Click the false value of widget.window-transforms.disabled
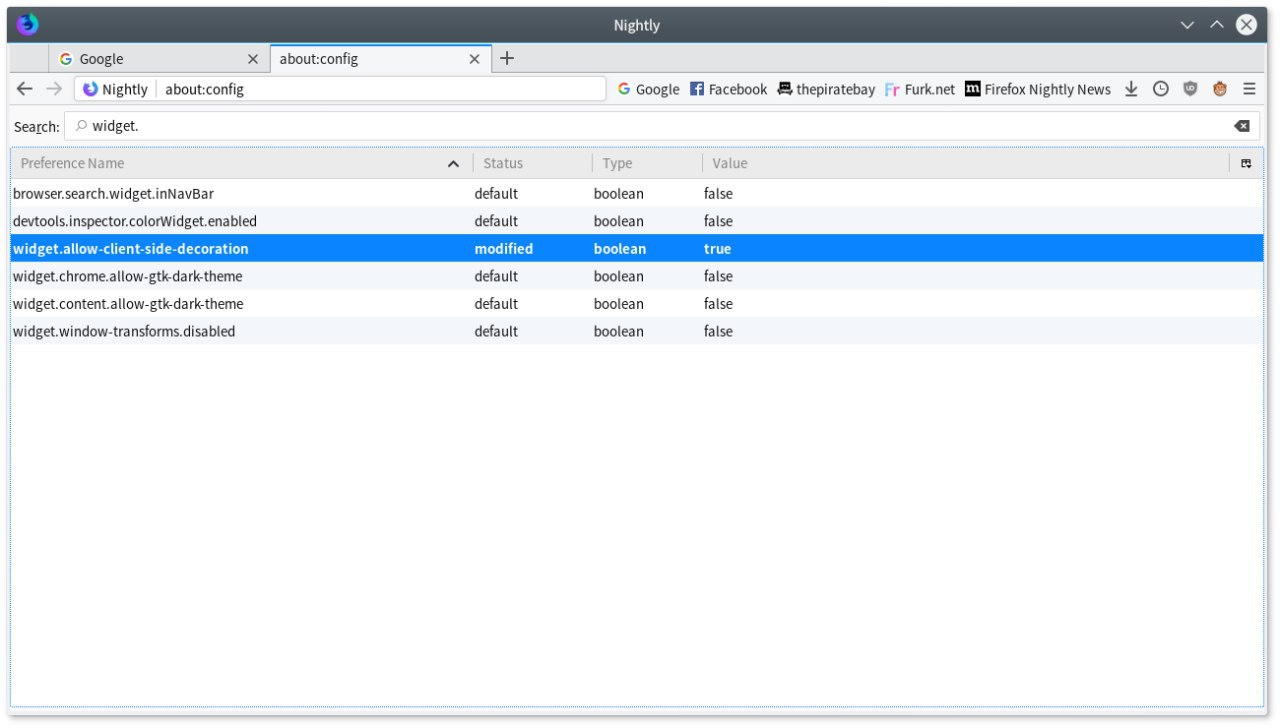 (x=718, y=331)
